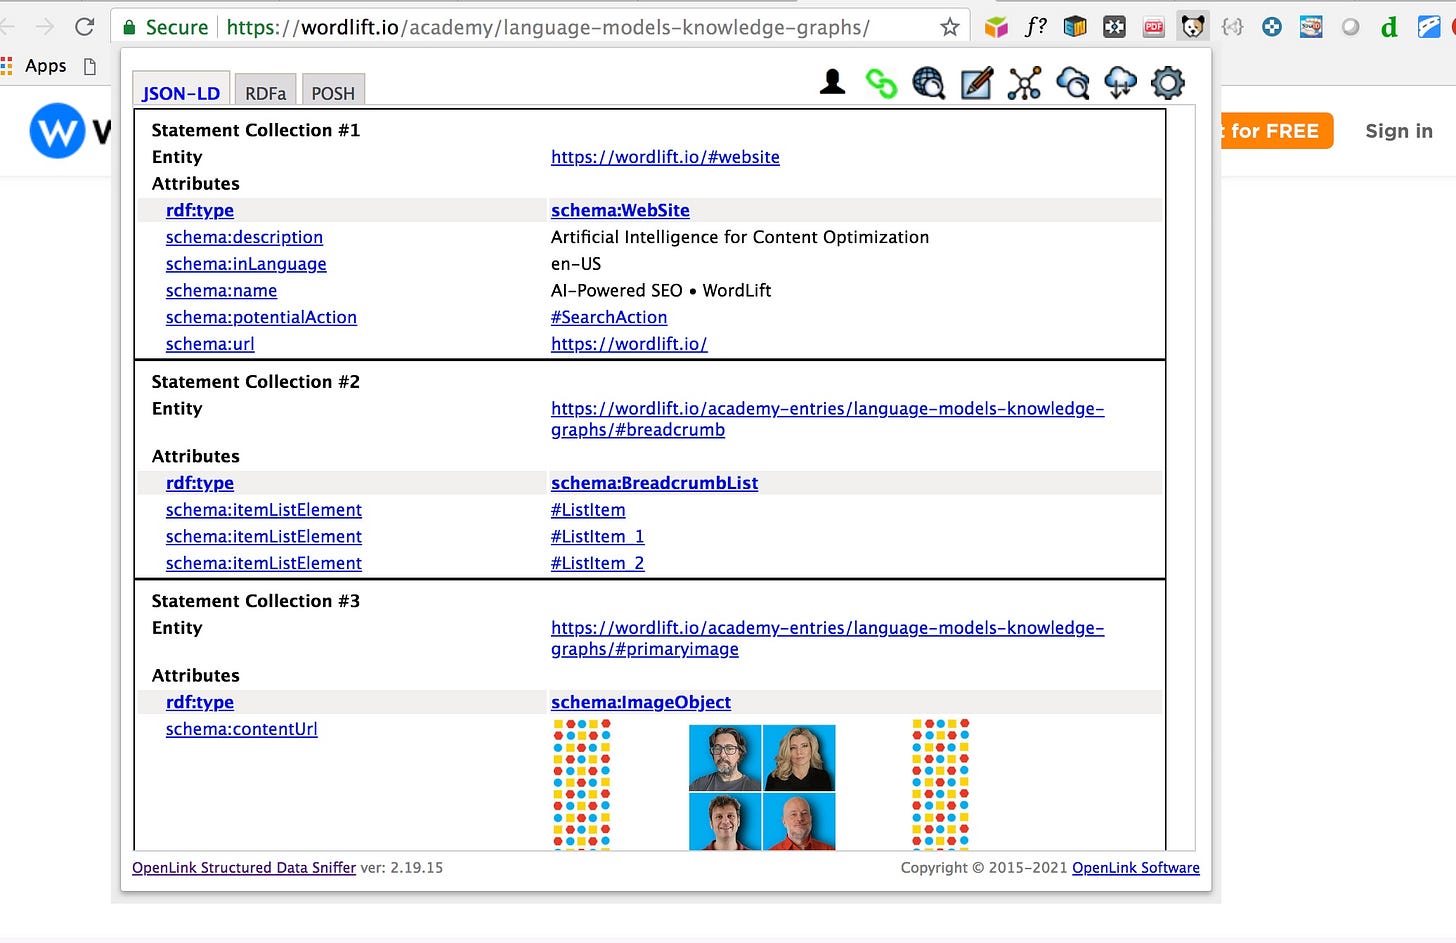Follow the schema:WebSite type link

(620, 210)
